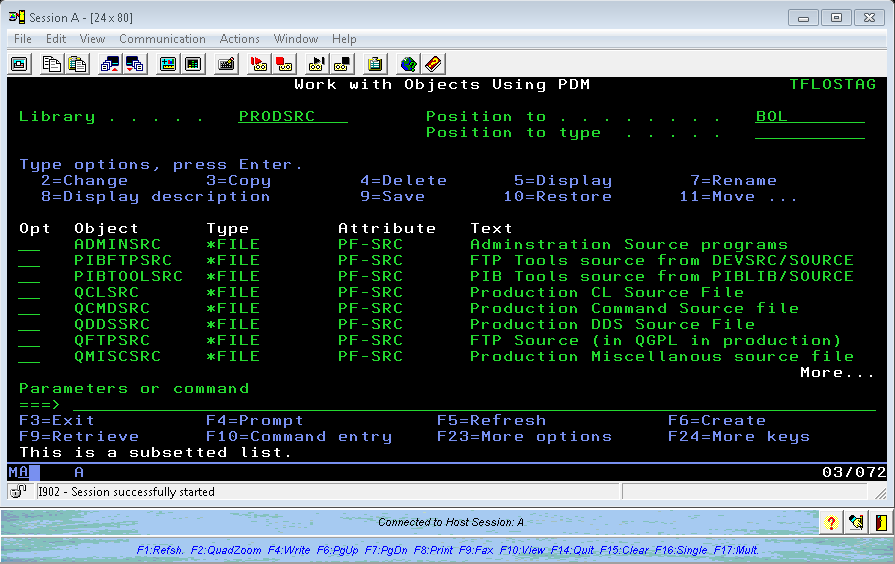Open the Keyboard Remap toolbar icon
This screenshot has width=895, height=564.
point(226,64)
